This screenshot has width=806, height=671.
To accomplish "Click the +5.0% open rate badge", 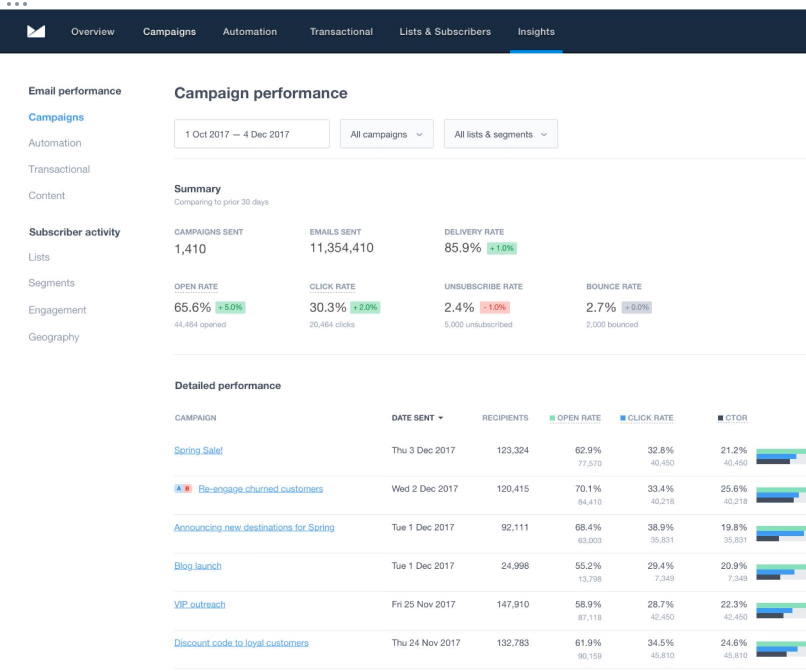I will (x=230, y=307).
